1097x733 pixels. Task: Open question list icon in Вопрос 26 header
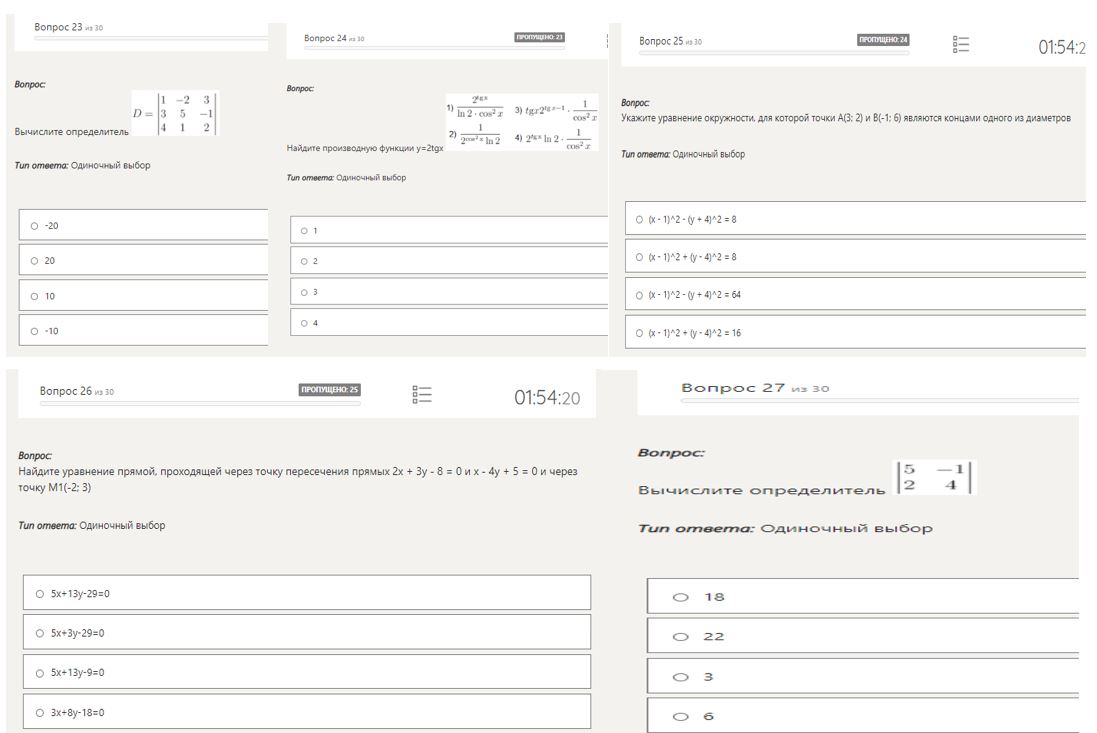click(x=421, y=395)
